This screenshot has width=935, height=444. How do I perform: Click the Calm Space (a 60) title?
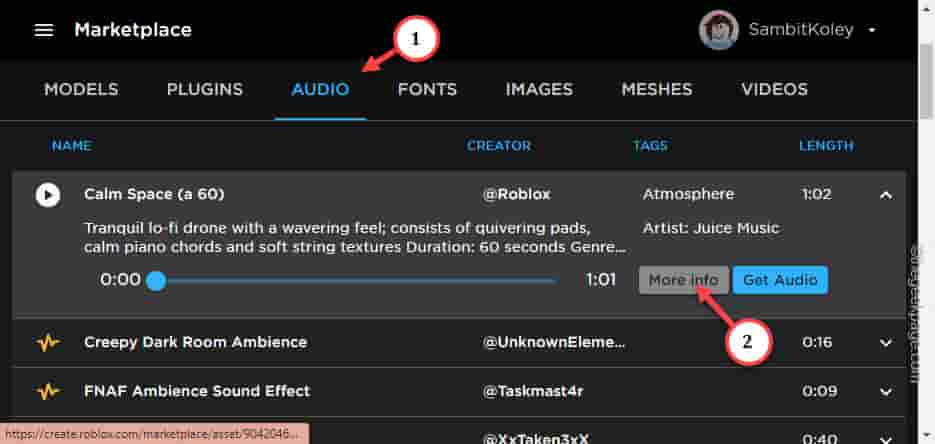154,194
